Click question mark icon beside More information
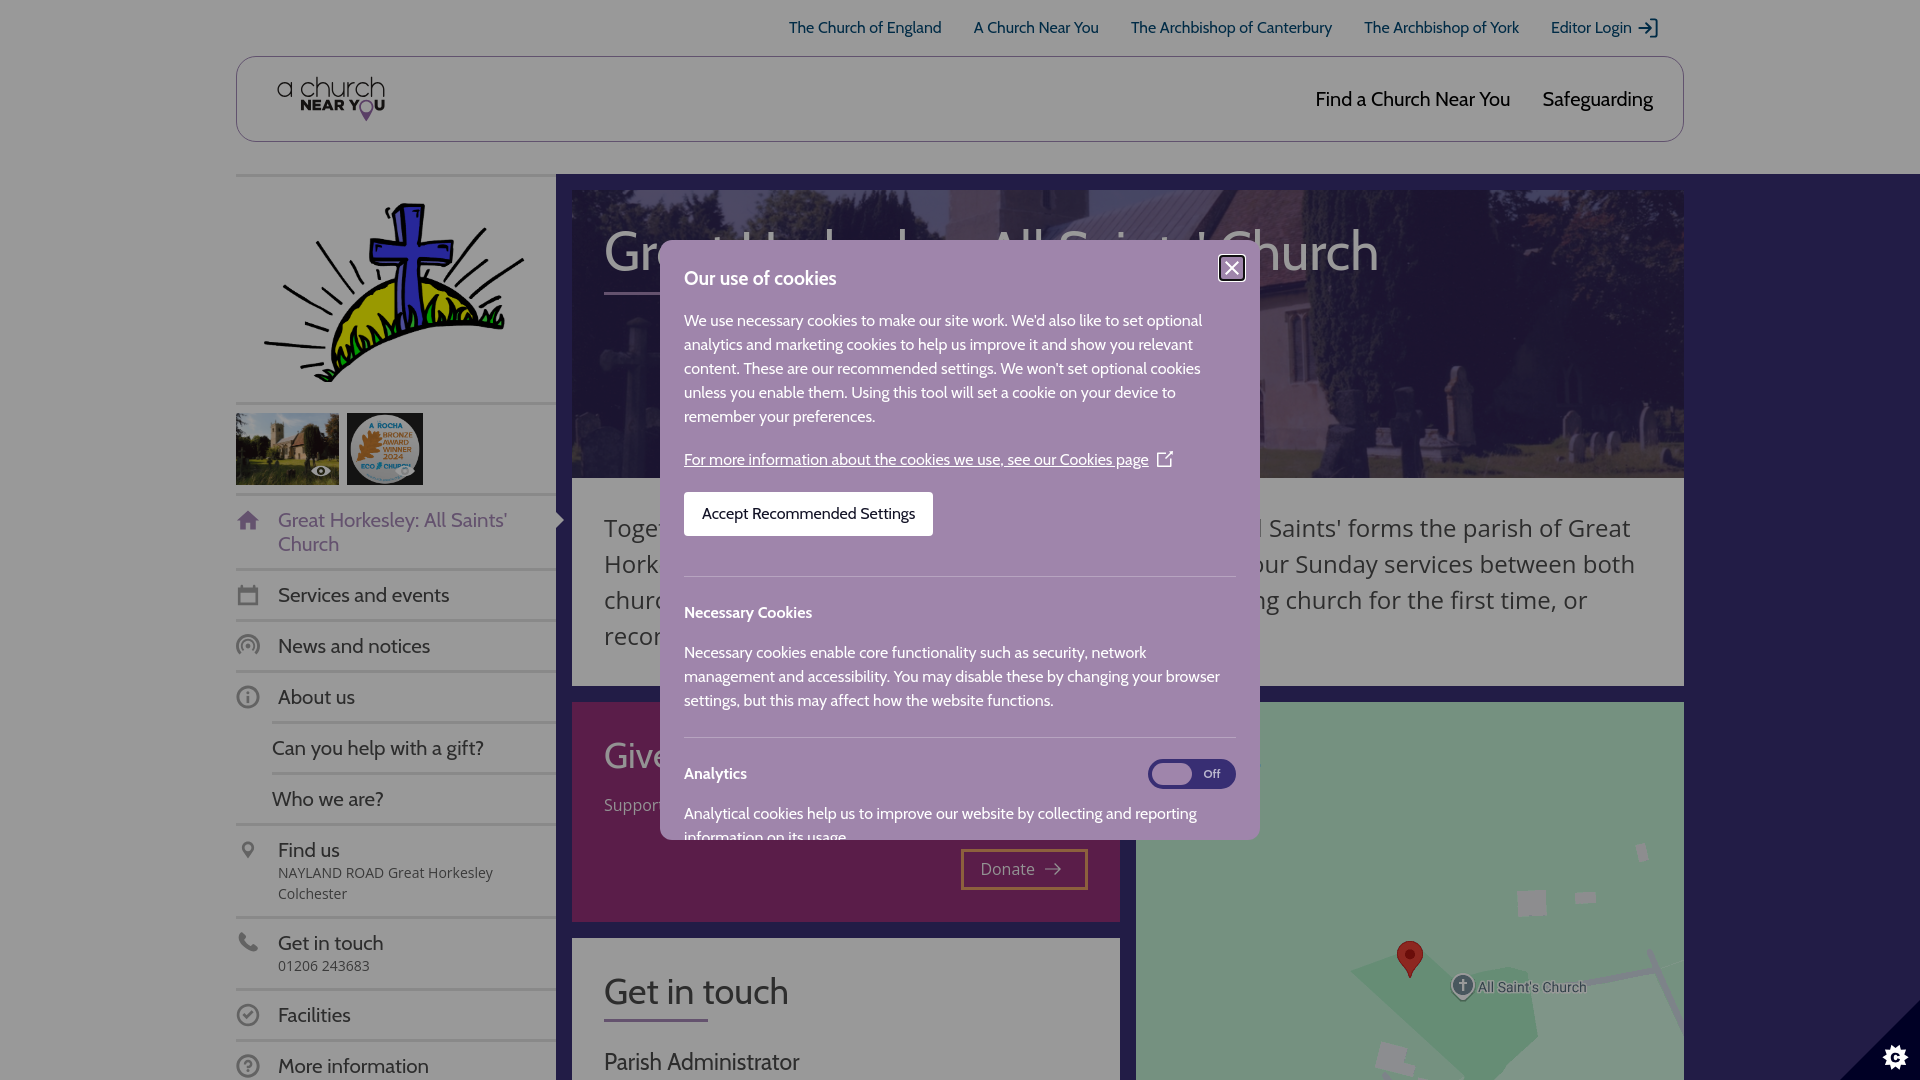 pyautogui.click(x=248, y=1067)
